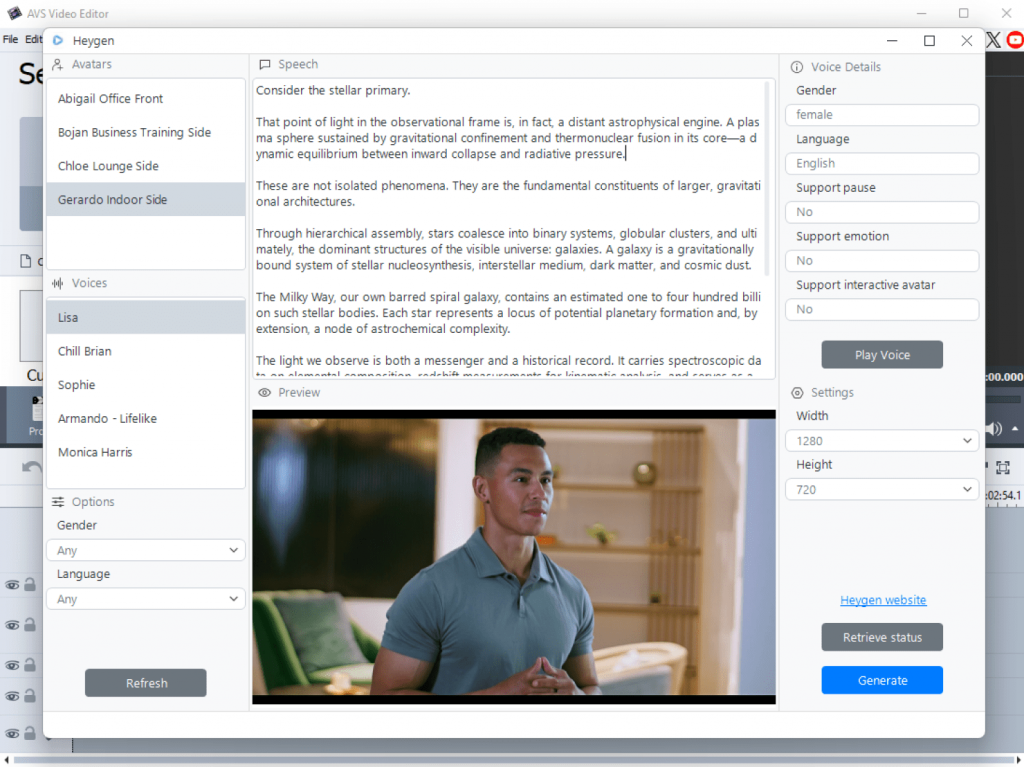Open the Height dropdown showing 720
The width and height of the screenshot is (1024, 767).
pos(882,489)
